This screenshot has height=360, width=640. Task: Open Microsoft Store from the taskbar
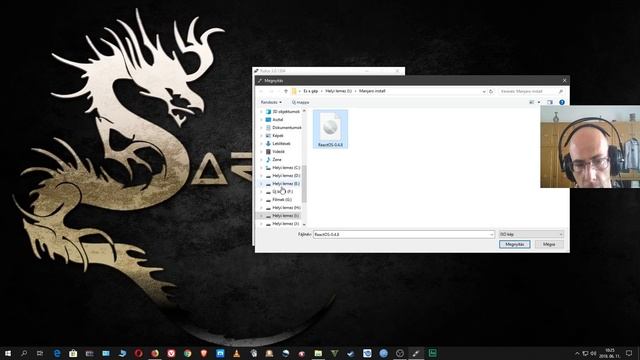pos(73,353)
